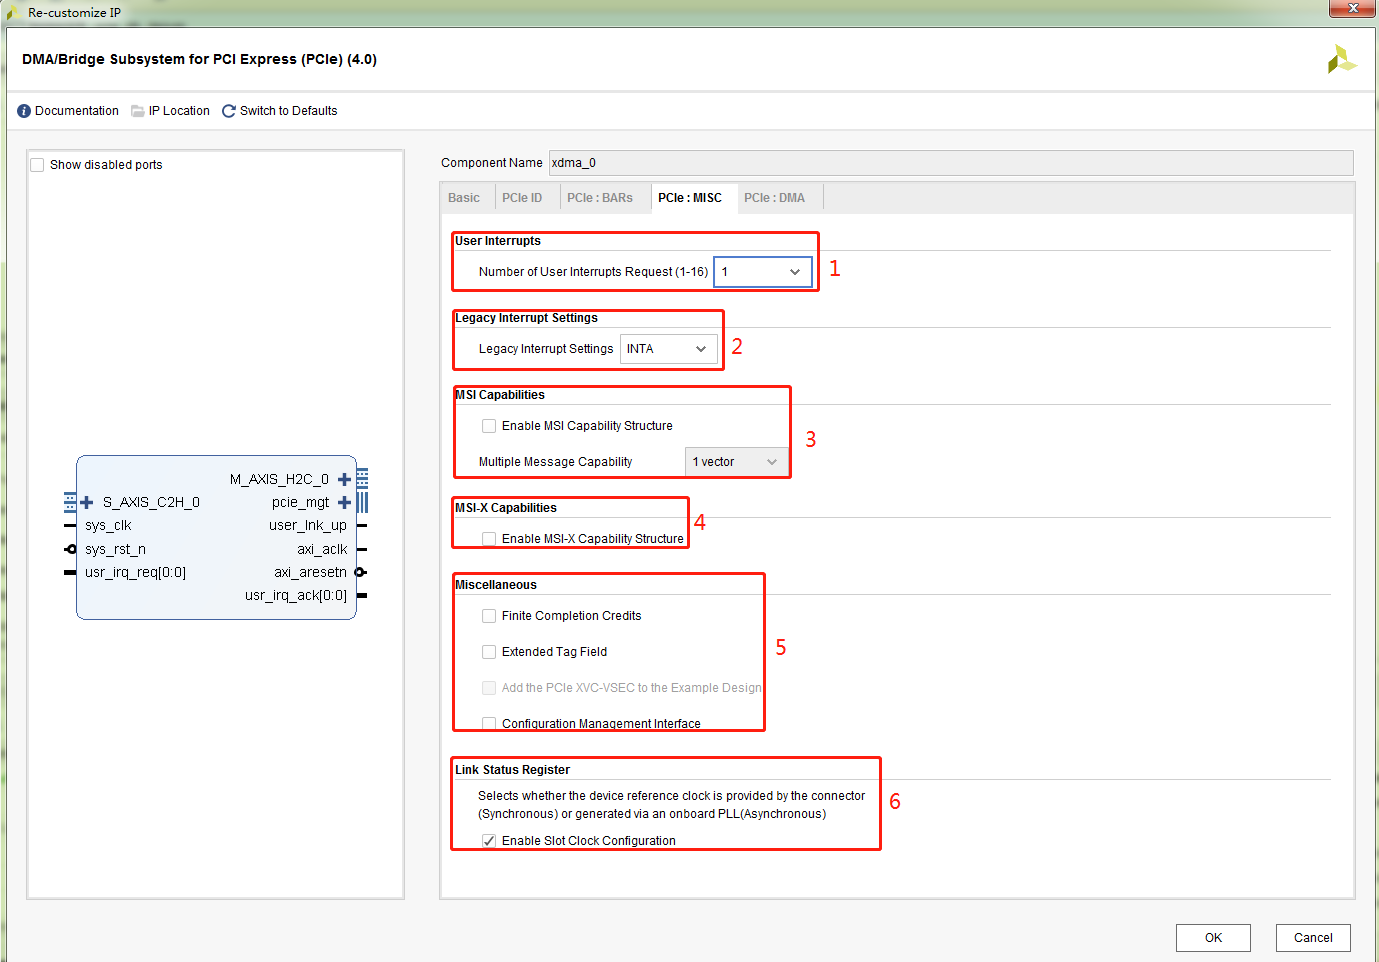The image size is (1379, 962).
Task: Enable MSI Capability Structure checkbox
Action: [489, 426]
